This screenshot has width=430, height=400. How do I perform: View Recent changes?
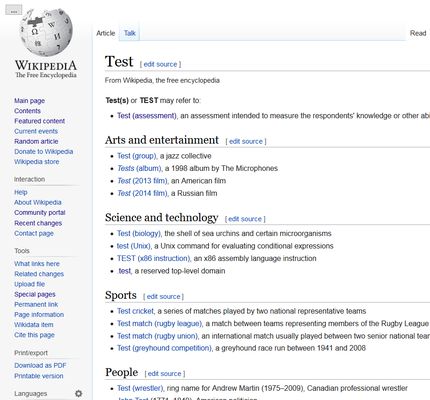tap(38, 223)
